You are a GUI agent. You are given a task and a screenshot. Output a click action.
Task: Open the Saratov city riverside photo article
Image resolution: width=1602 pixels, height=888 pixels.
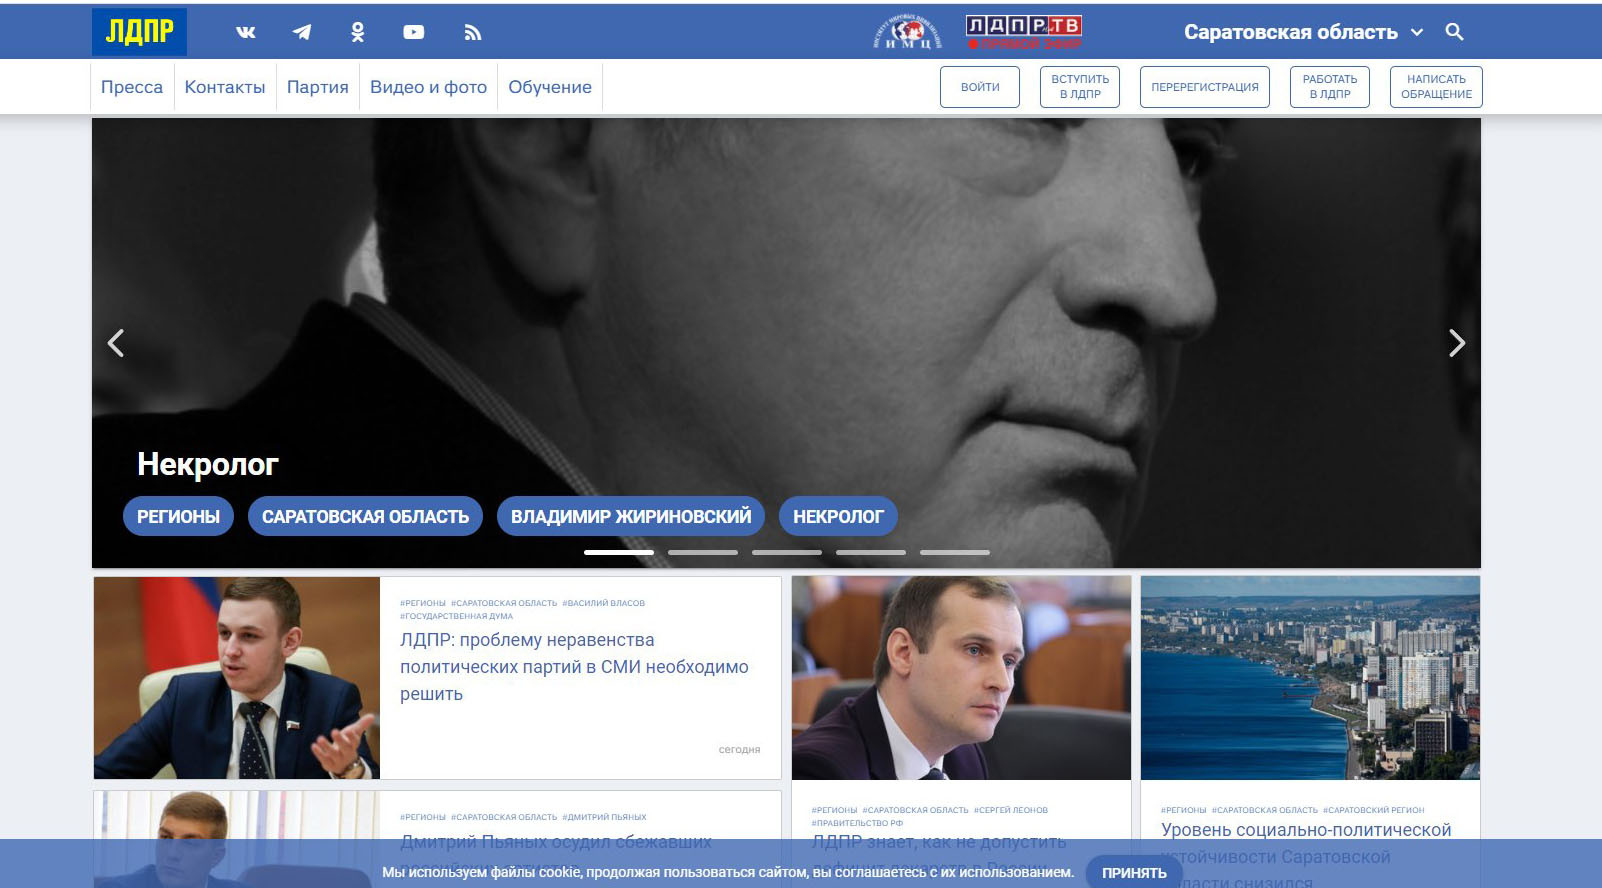point(1310,678)
